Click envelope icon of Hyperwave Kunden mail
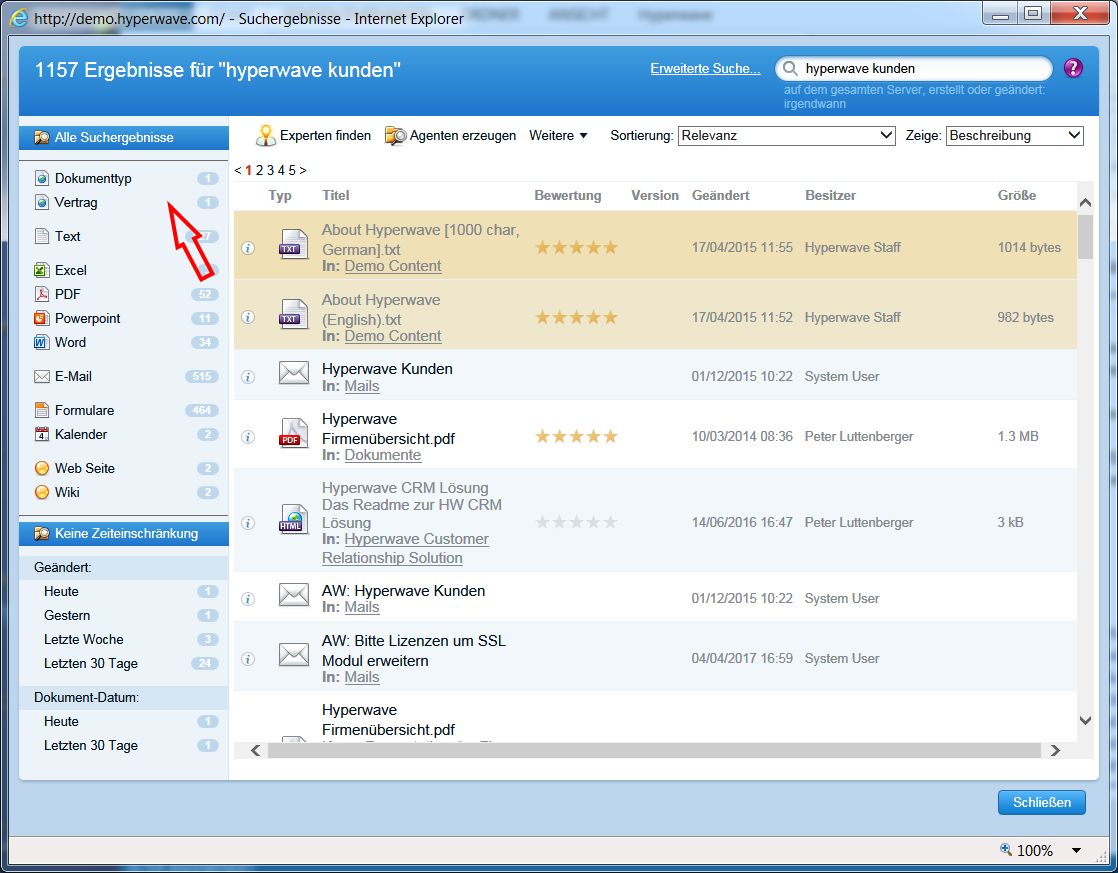The height and width of the screenshot is (873, 1118). click(294, 373)
